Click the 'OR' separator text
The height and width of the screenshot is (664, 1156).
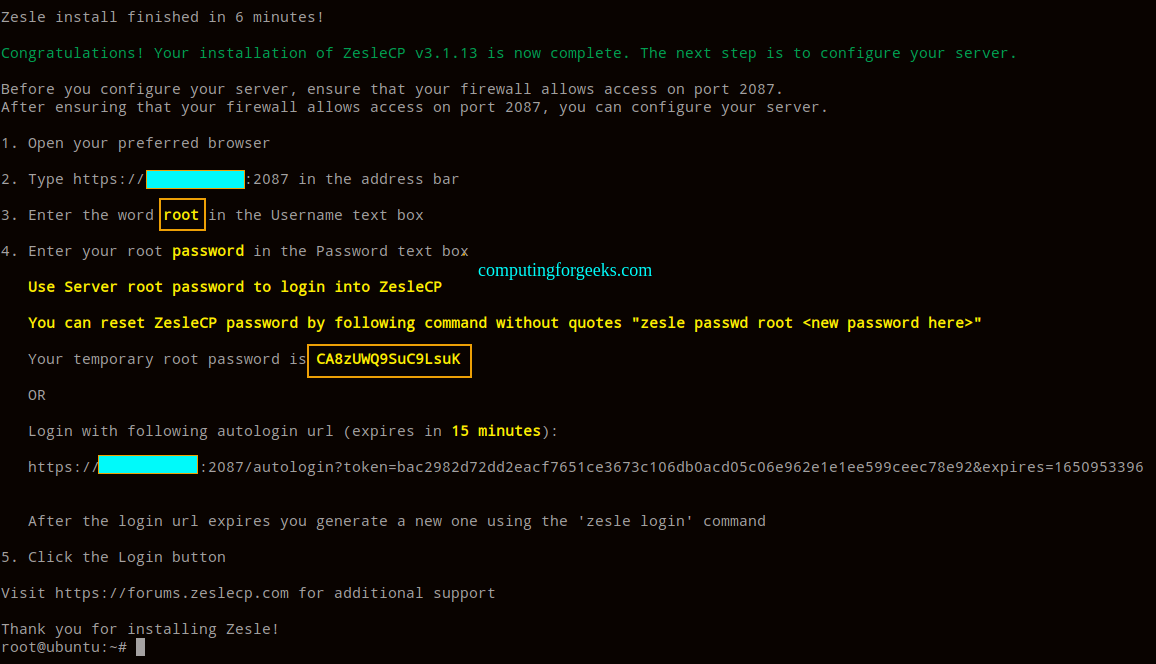[37, 395]
